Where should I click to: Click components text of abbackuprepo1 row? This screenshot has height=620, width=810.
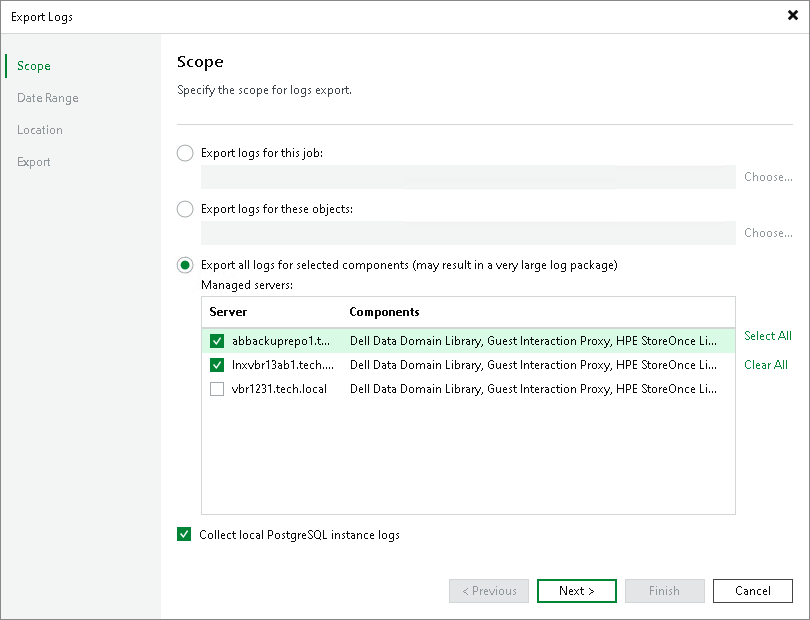click(533, 341)
